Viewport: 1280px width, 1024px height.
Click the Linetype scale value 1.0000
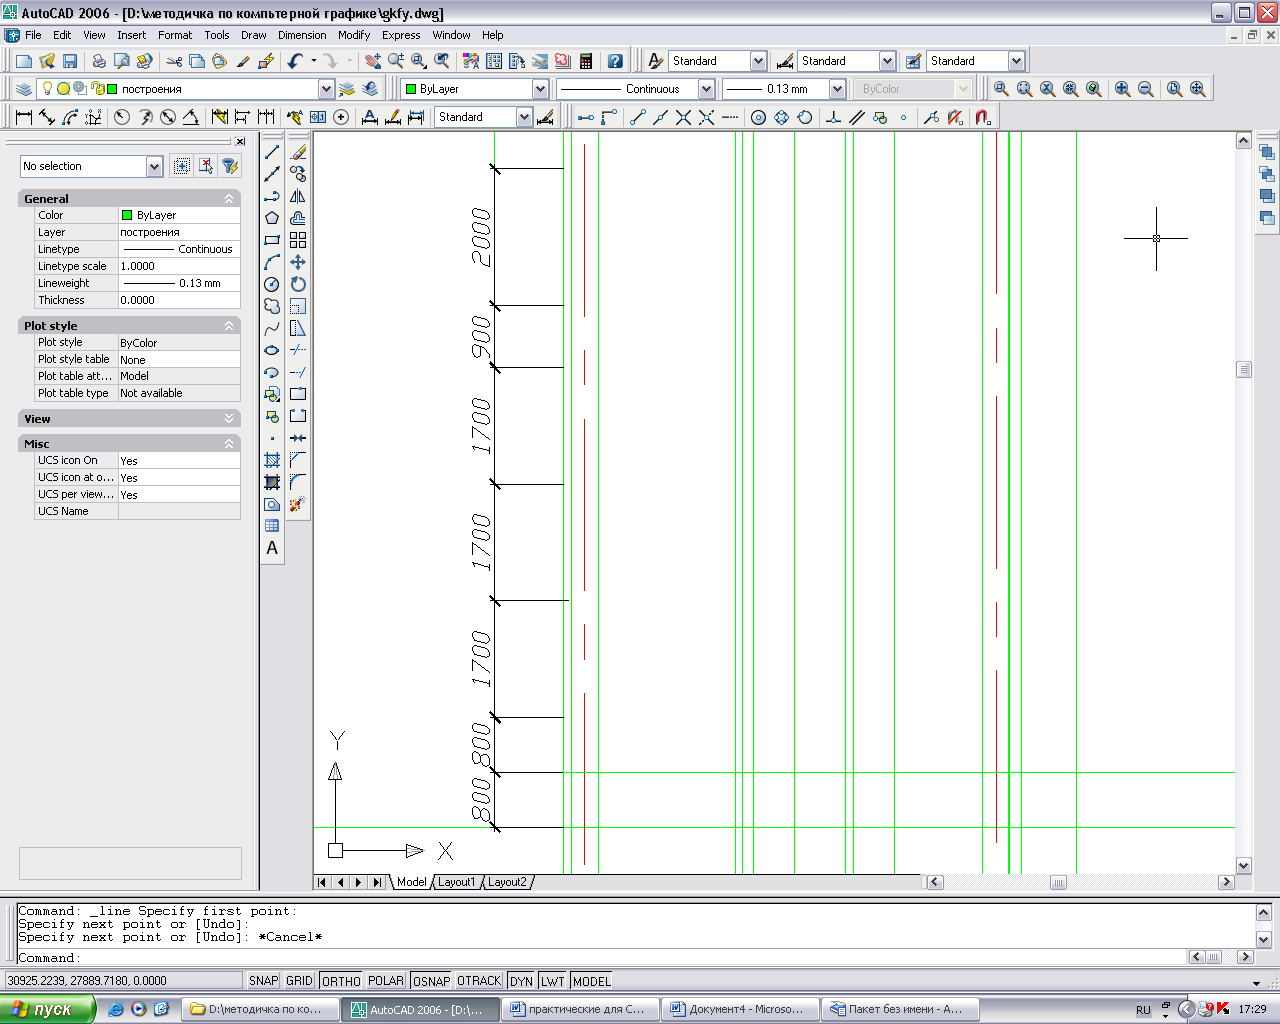point(179,266)
